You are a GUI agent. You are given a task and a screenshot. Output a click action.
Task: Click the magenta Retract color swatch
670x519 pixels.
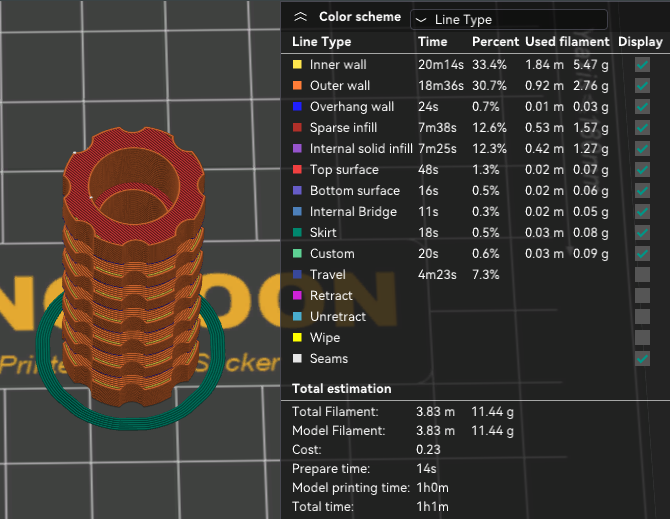pyautogui.click(x=297, y=295)
